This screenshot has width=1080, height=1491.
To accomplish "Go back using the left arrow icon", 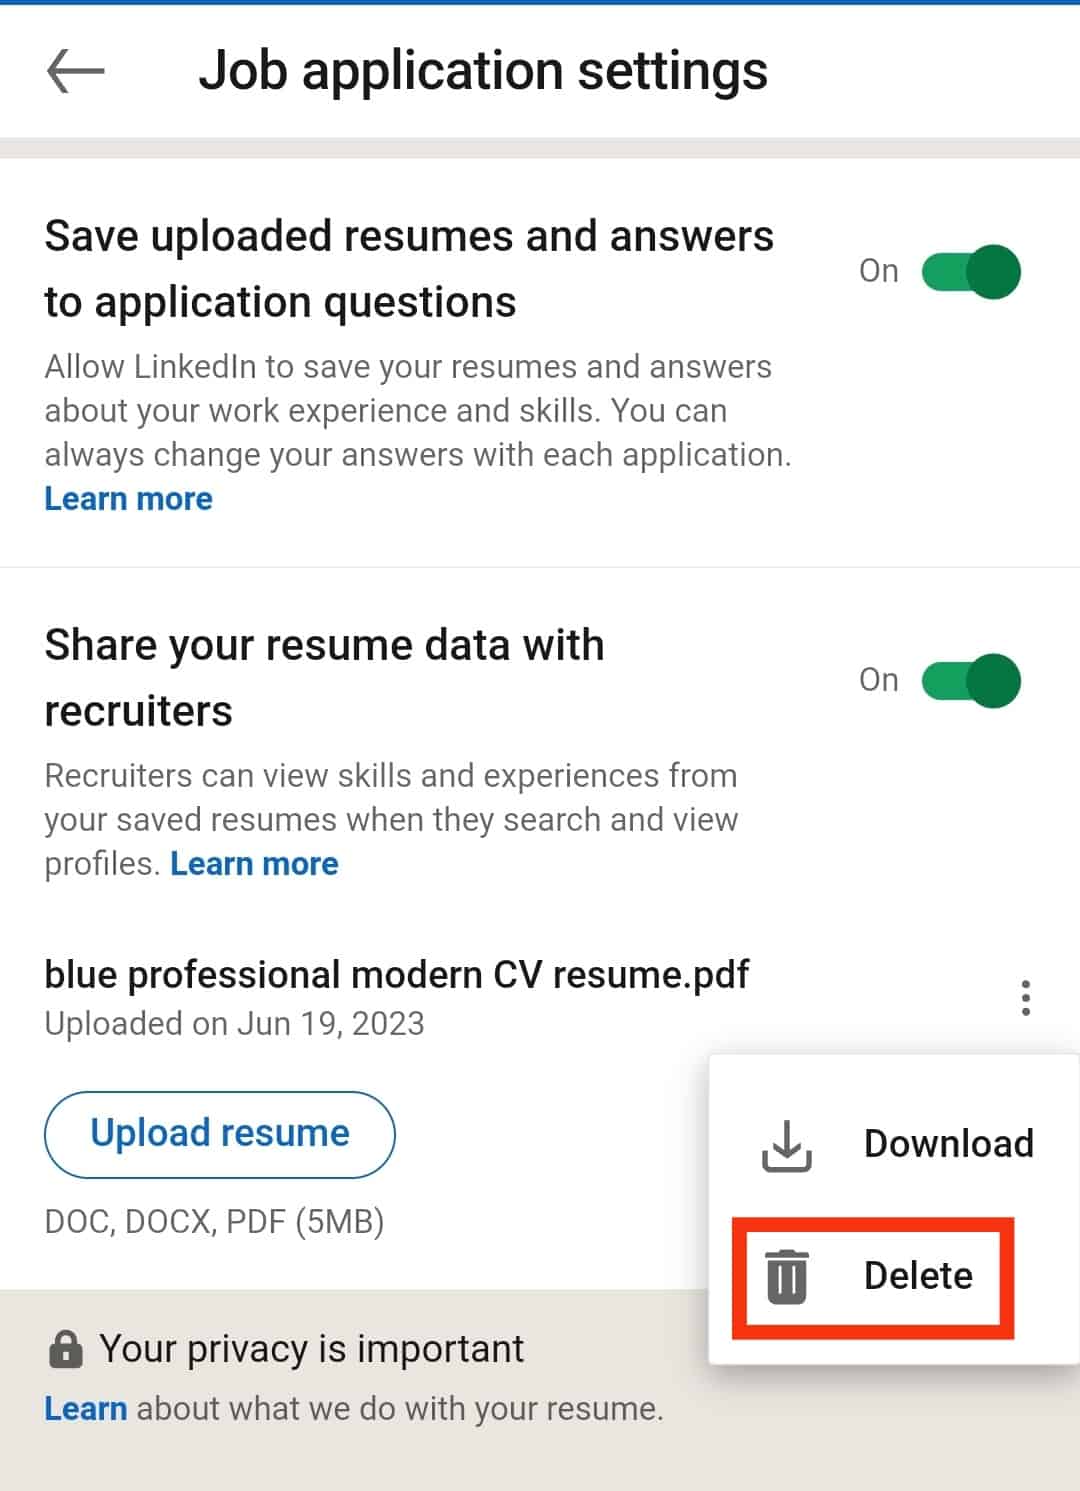I will click(x=75, y=71).
